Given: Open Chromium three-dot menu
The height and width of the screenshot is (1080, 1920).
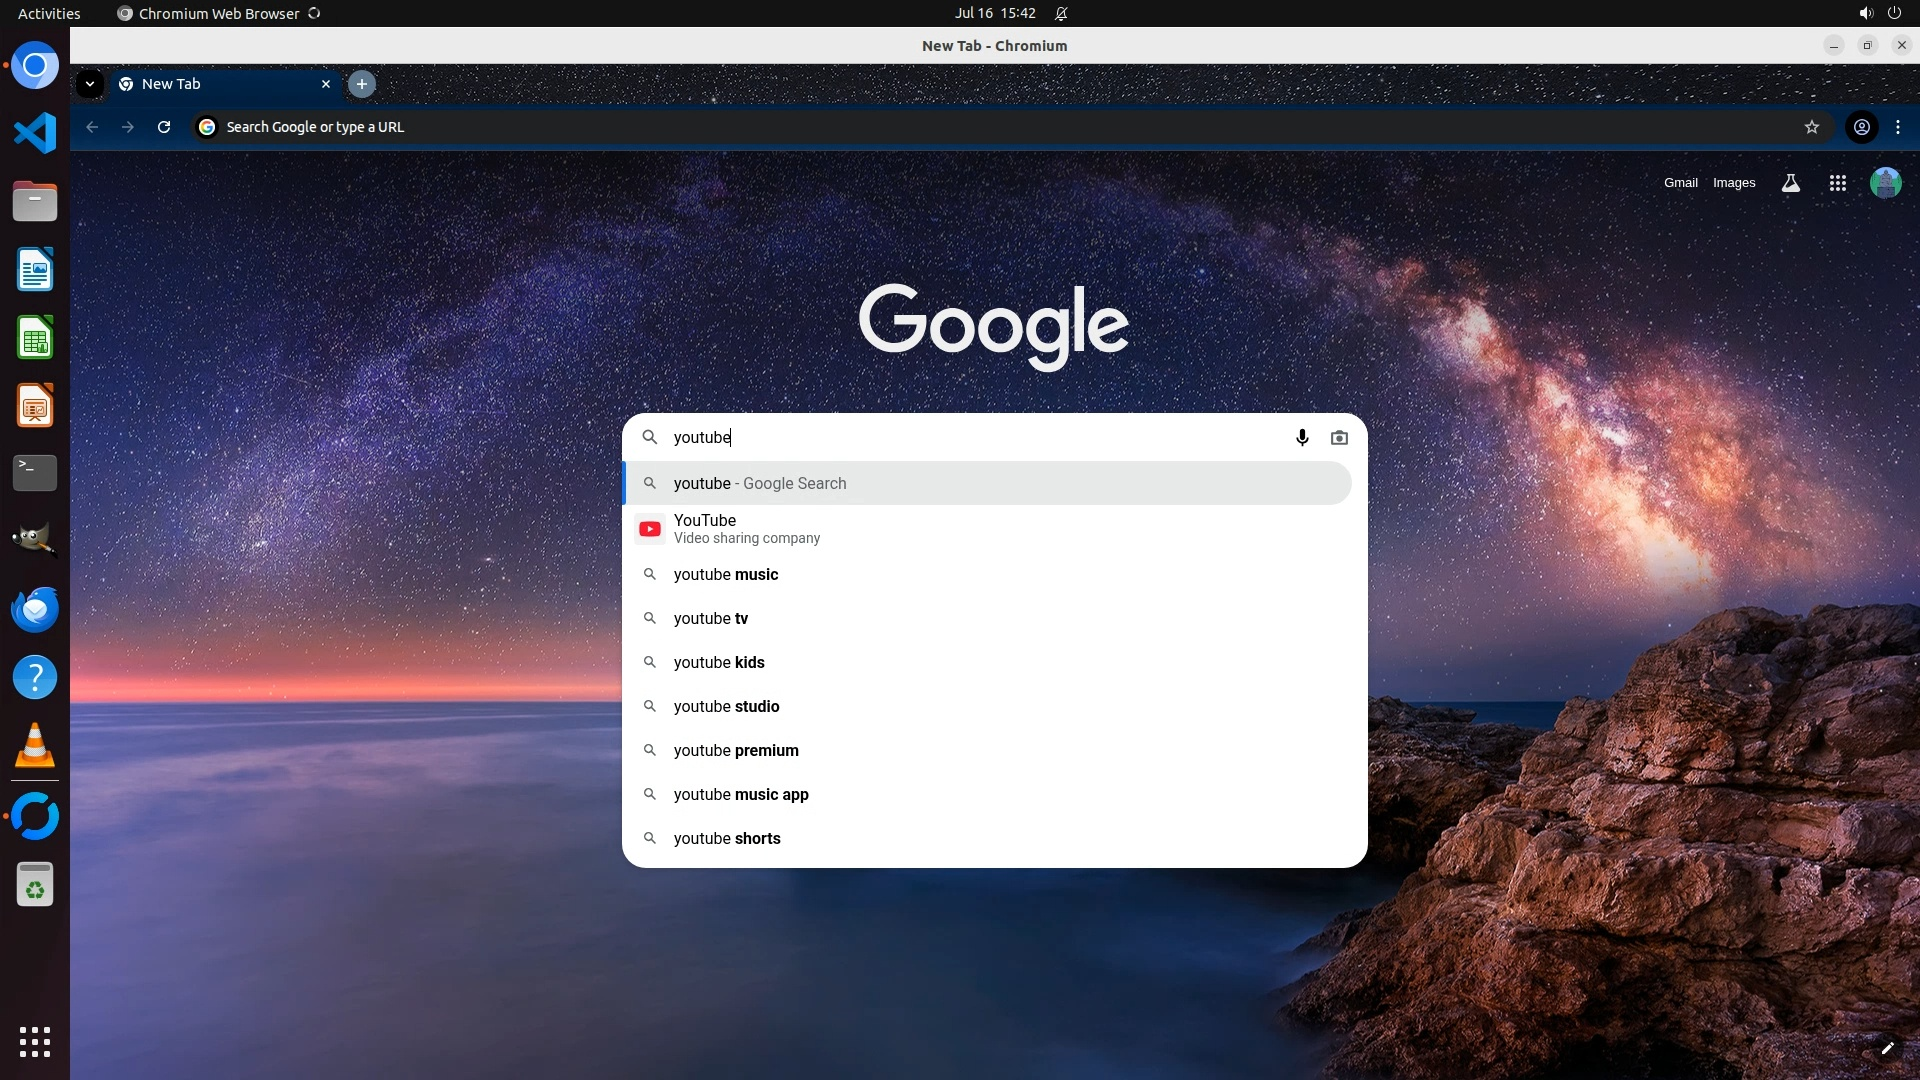Looking at the screenshot, I should (x=1898, y=127).
